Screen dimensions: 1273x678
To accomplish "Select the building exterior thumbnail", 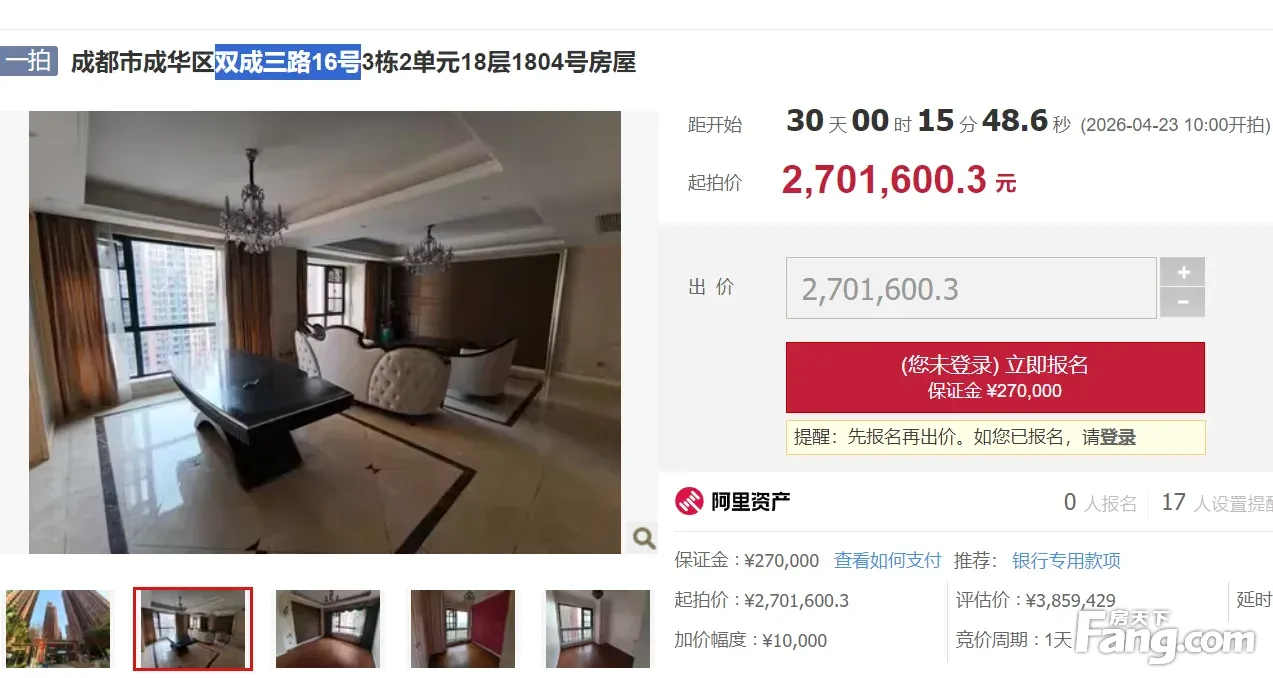I will (x=57, y=629).
